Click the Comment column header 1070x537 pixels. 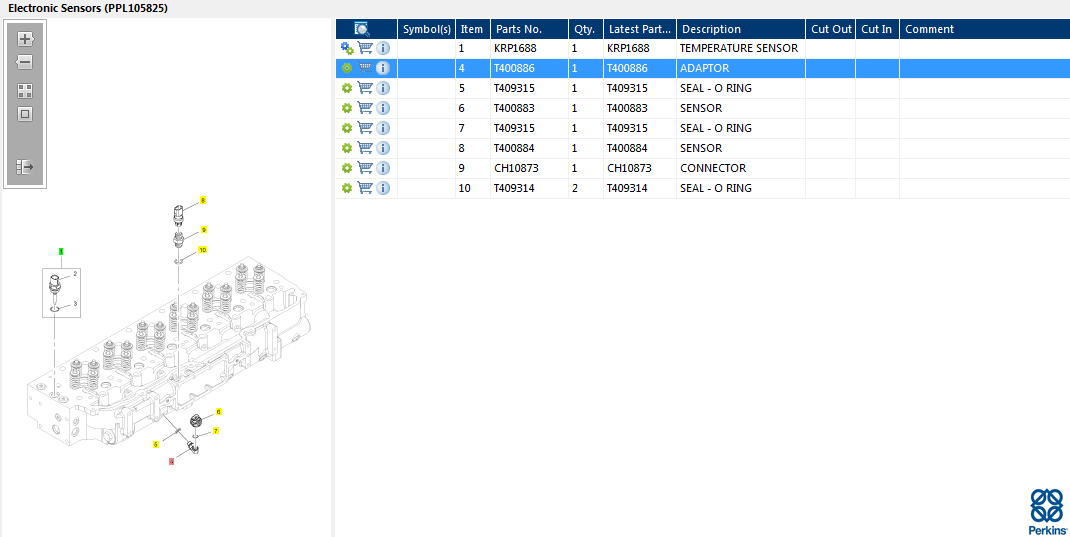coord(984,29)
